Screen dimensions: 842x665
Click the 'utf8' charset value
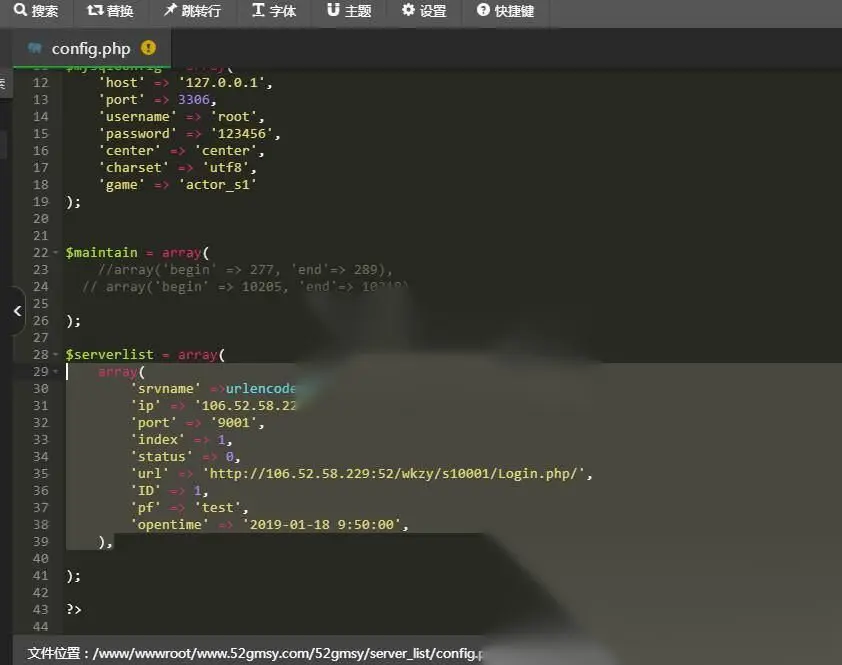(226, 168)
